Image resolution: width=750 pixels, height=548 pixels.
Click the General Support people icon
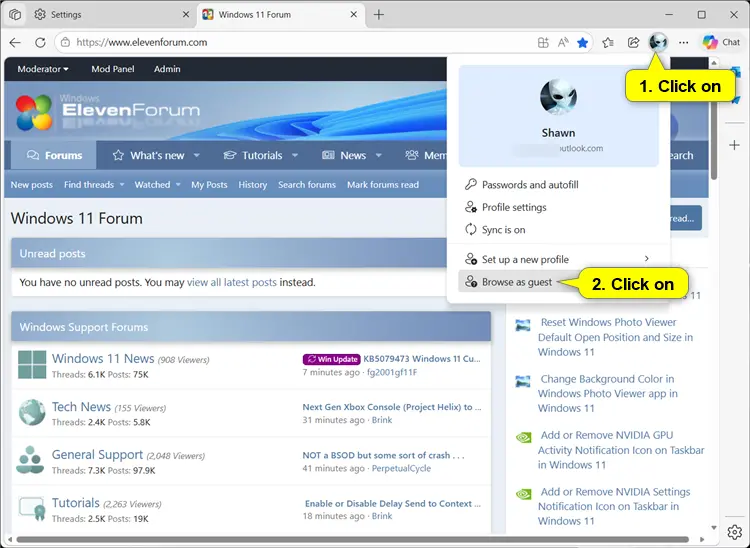(x=30, y=460)
